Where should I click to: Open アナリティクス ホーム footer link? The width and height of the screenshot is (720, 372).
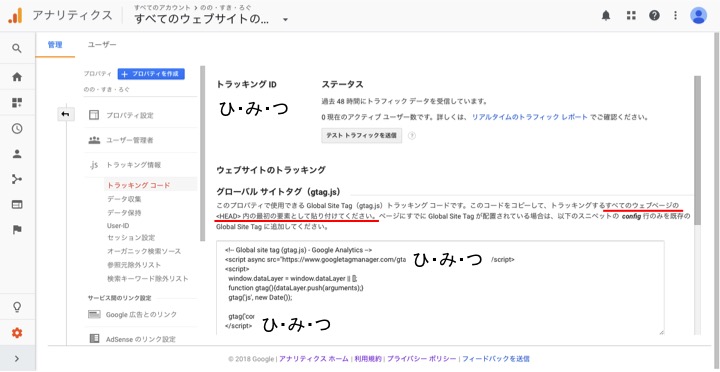pos(314,359)
